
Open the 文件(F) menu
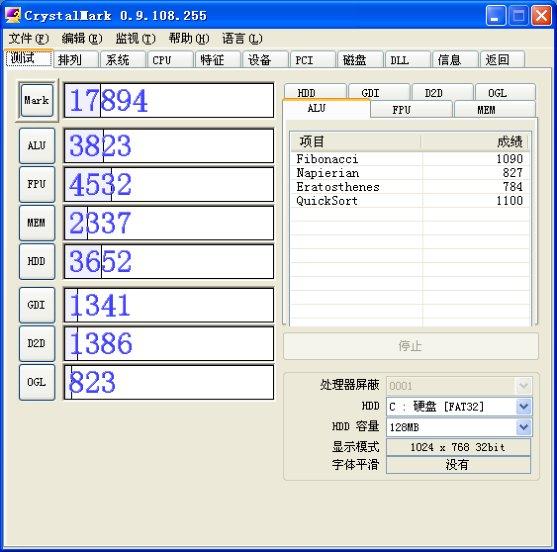click(28, 38)
